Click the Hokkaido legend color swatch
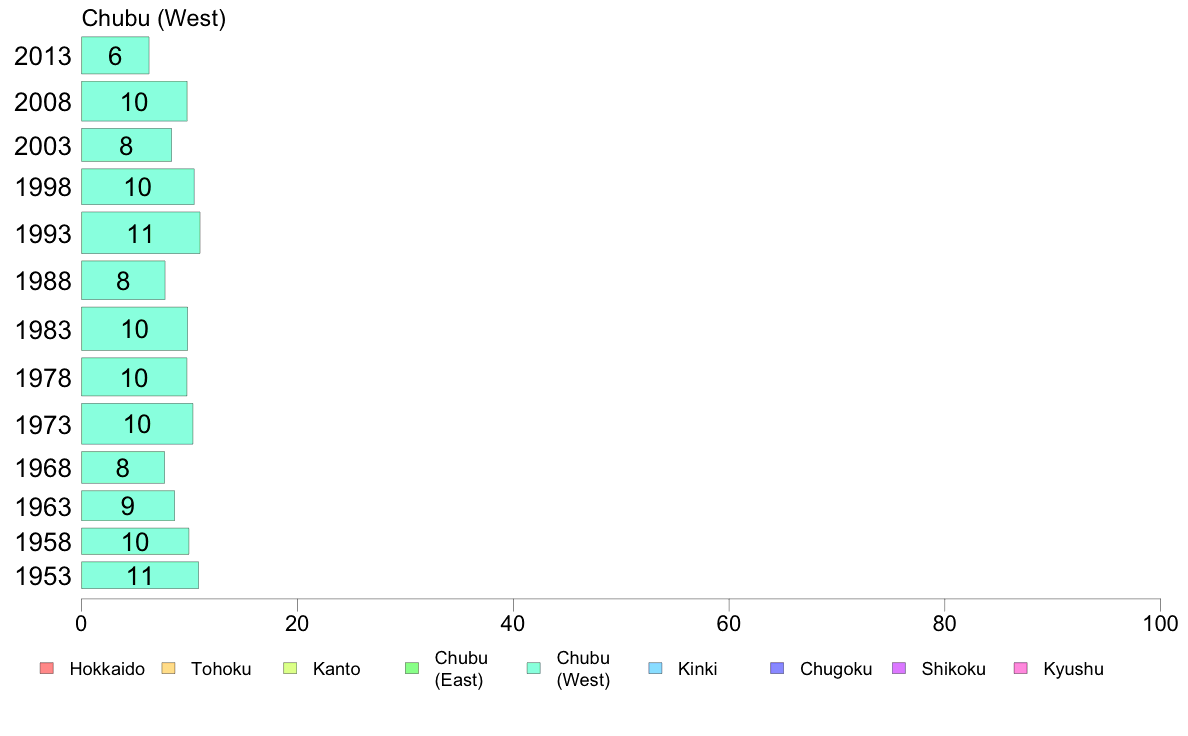This screenshot has height=736, width=1188. pos(47,668)
